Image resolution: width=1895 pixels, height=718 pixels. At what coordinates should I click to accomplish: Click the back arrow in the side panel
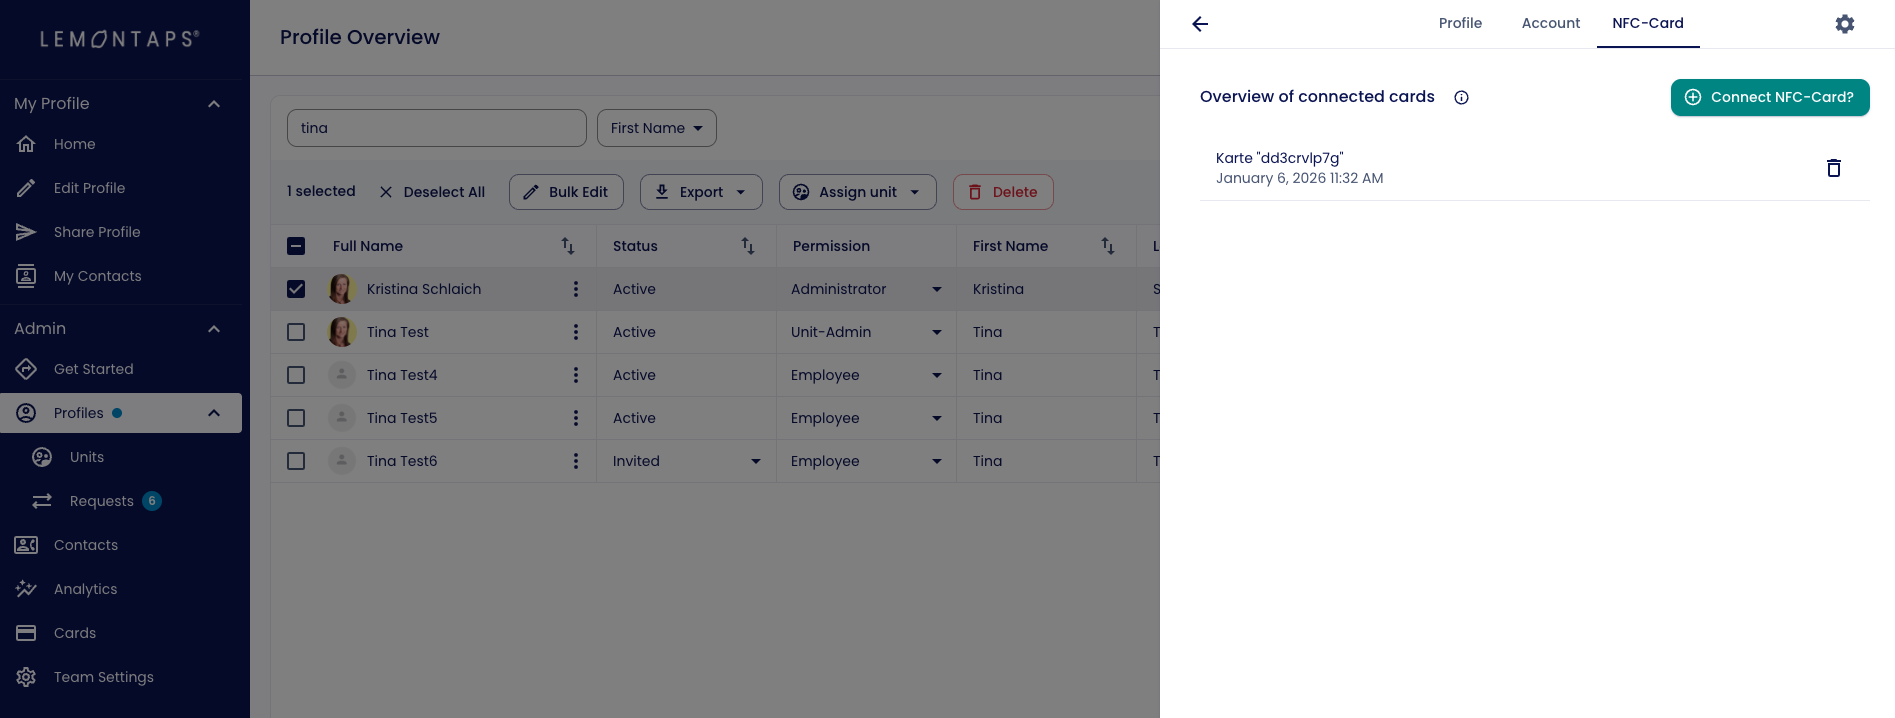[x=1200, y=24]
